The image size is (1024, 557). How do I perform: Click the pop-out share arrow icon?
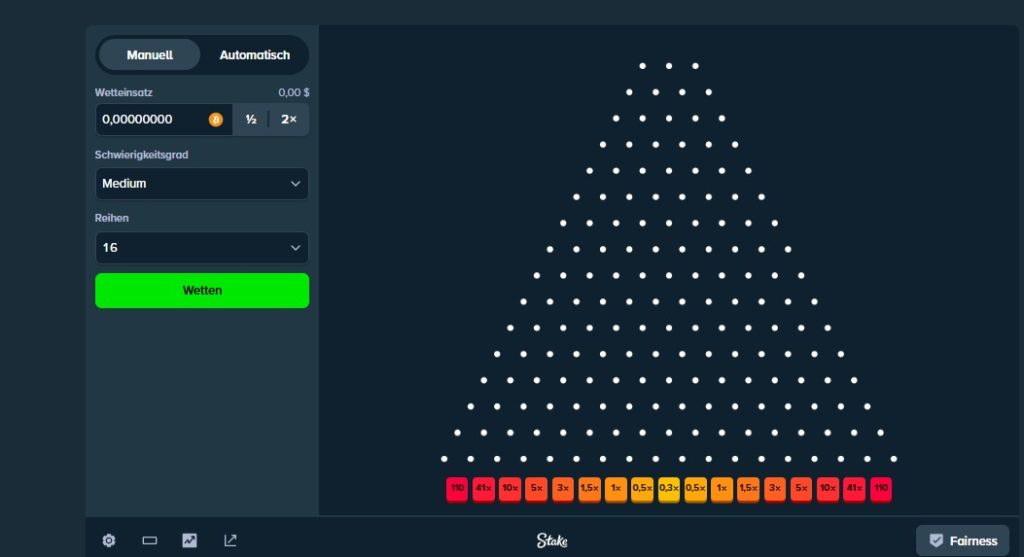click(x=230, y=541)
